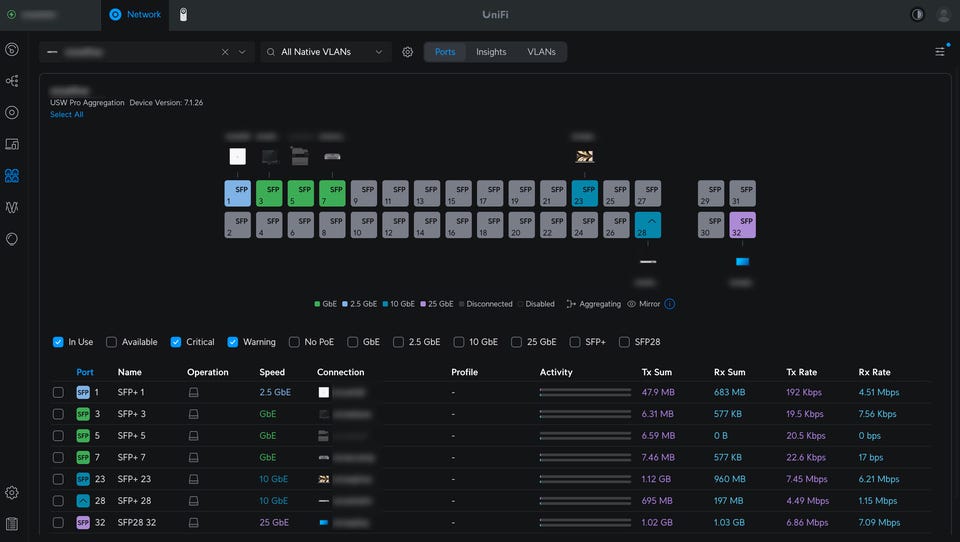Click the Mirror info icon
The height and width of the screenshot is (542, 960).
coord(670,304)
